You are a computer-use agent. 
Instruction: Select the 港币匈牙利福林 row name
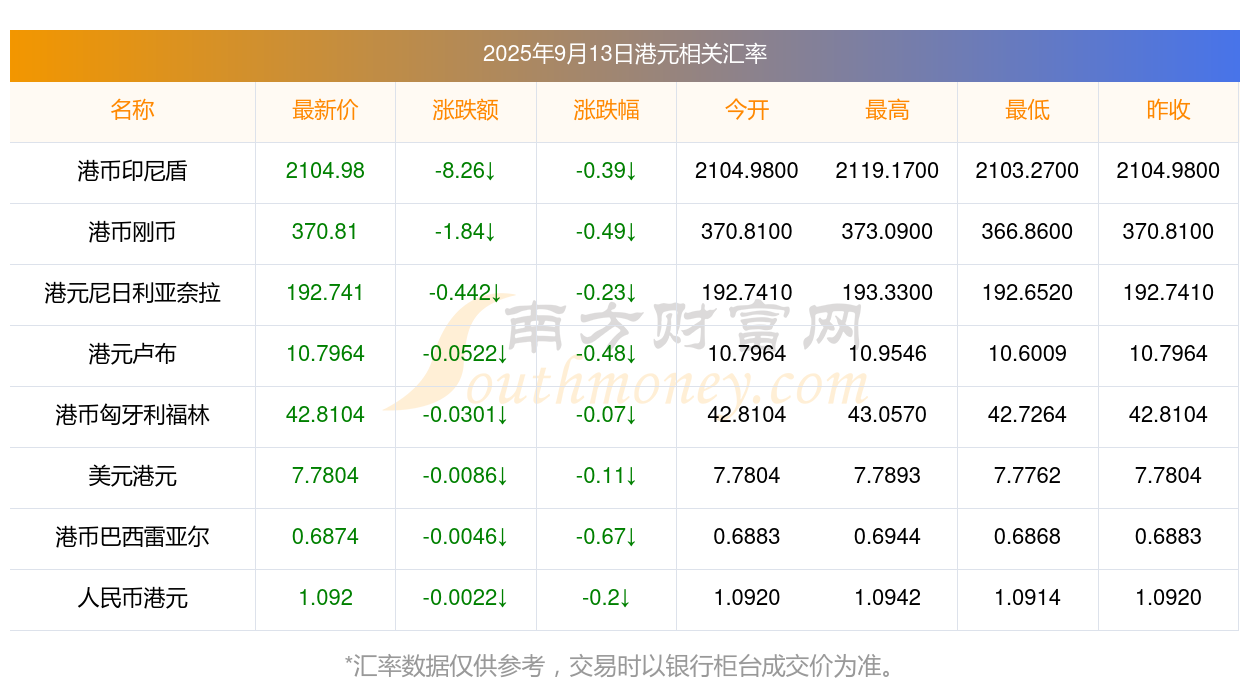[x=133, y=415]
